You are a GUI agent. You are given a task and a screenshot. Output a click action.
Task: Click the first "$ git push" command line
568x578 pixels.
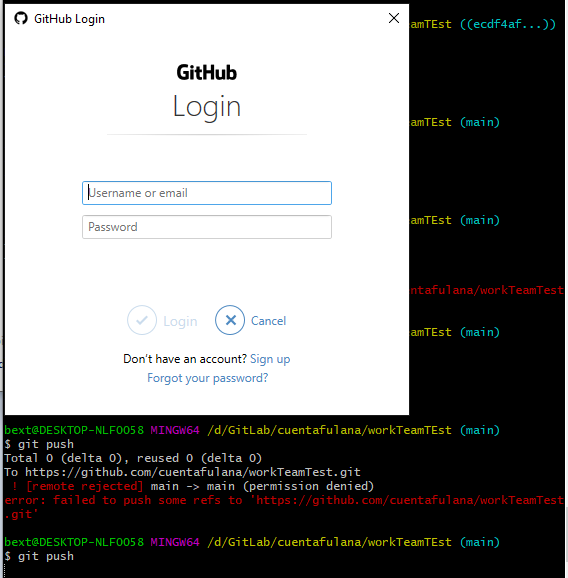(x=39, y=444)
